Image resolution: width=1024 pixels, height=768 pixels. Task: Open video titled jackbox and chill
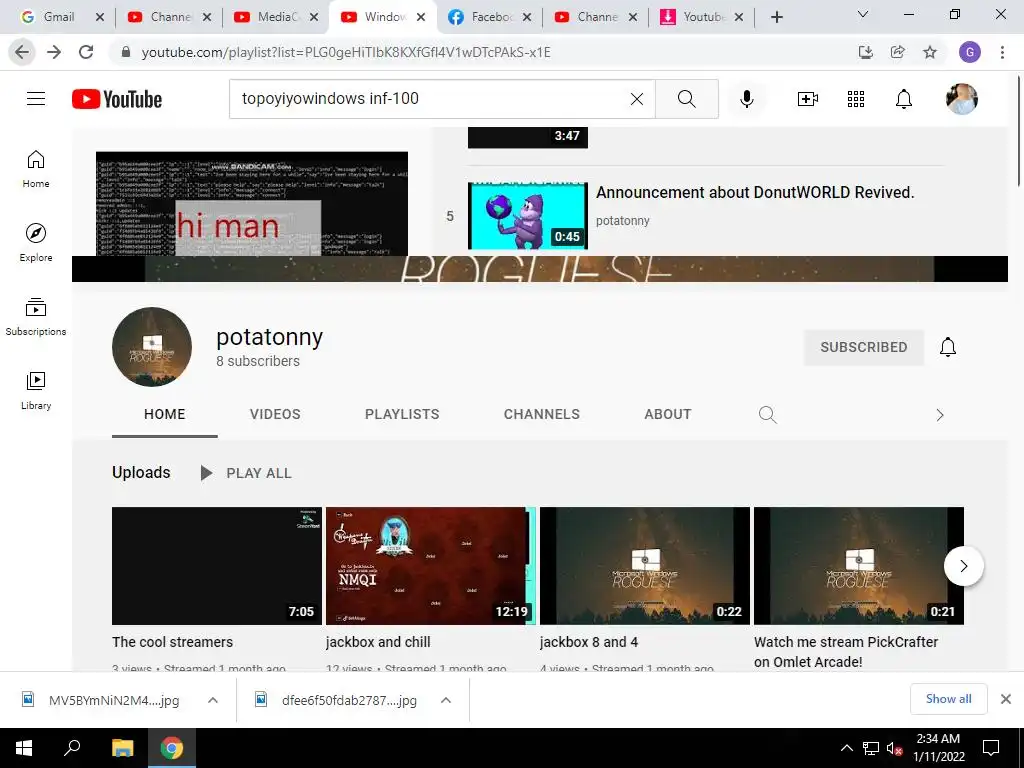378,642
